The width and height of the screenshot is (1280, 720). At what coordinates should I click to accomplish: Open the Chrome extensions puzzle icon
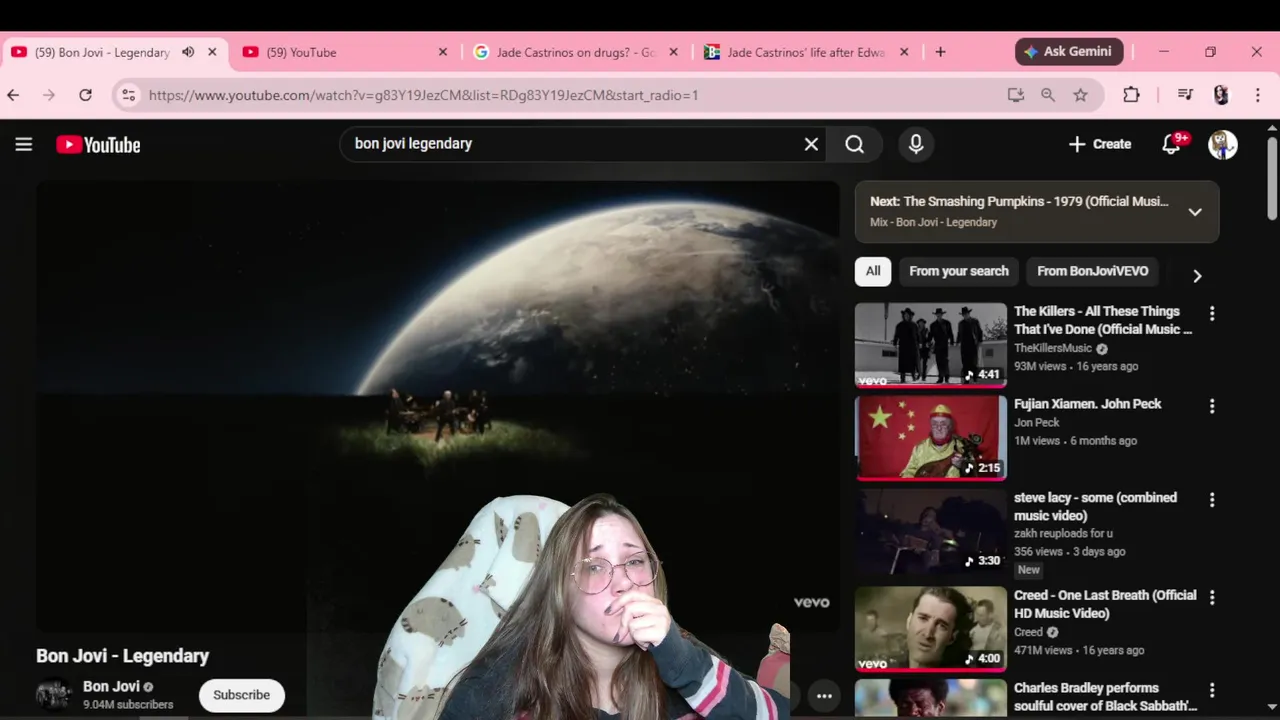[x=1131, y=95]
